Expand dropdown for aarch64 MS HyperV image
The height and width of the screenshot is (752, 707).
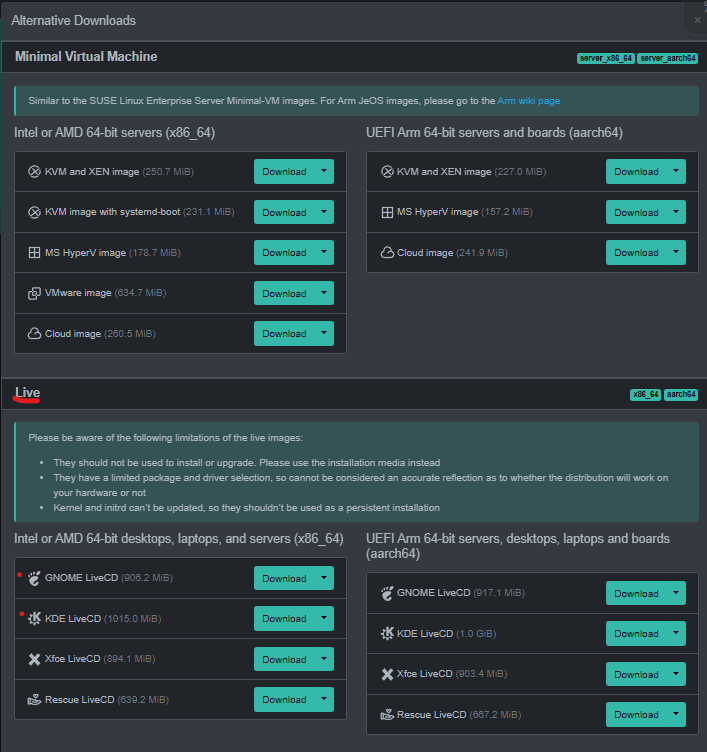coord(676,212)
